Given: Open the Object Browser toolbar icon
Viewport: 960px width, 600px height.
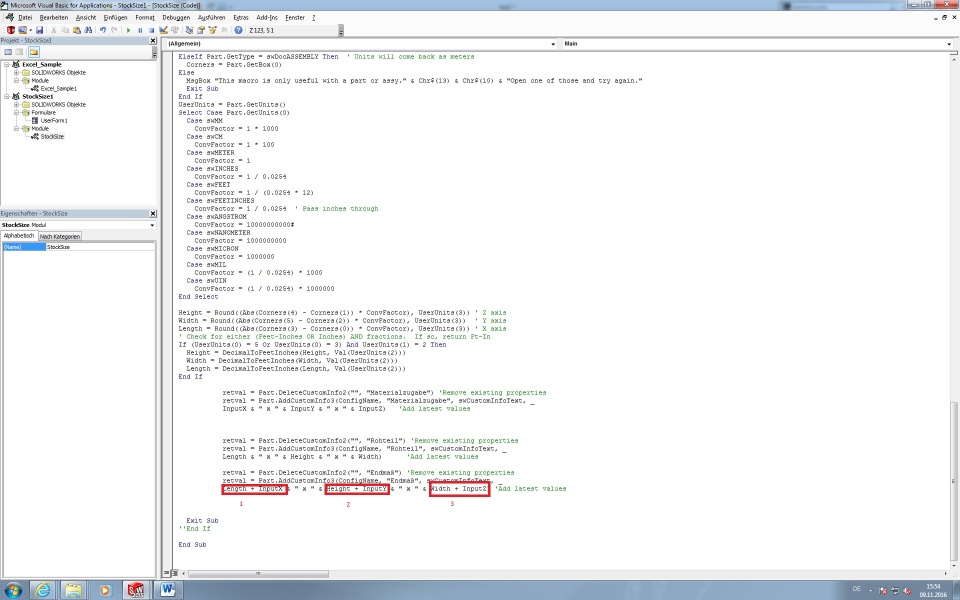Looking at the screenshot, I should [x=212, y=30].
